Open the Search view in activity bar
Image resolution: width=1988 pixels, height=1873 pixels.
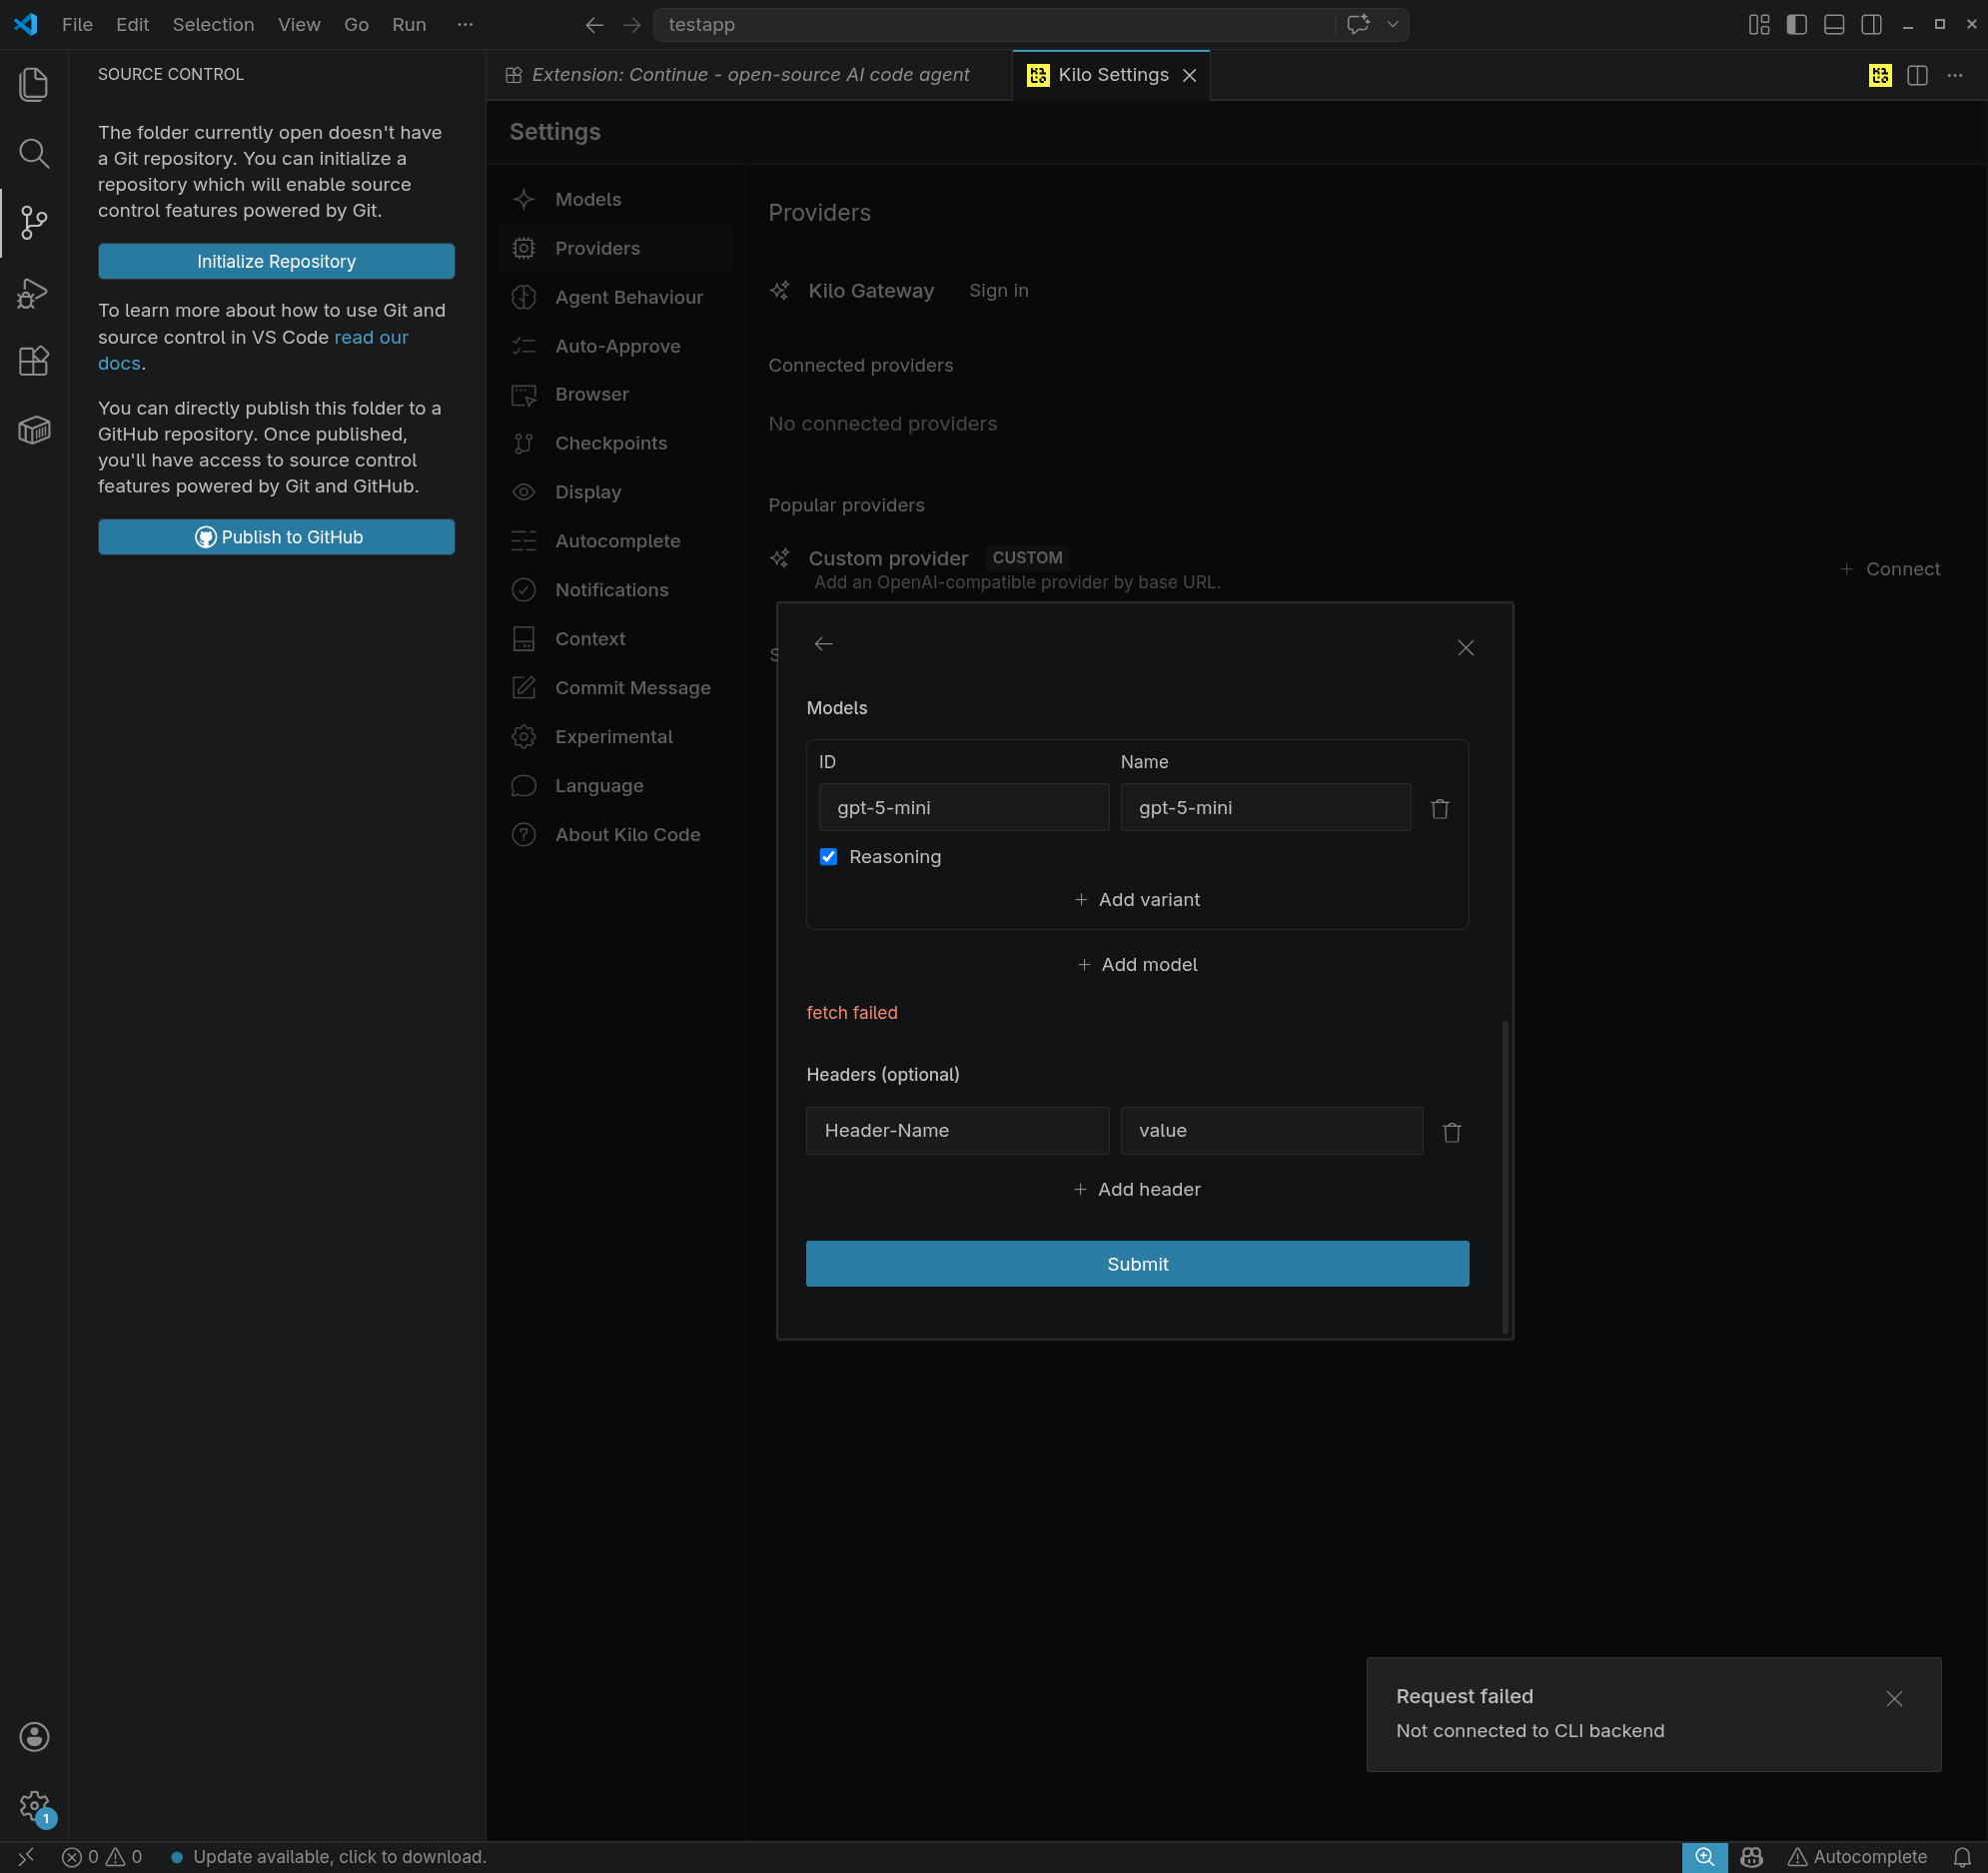tap(34, 153)
